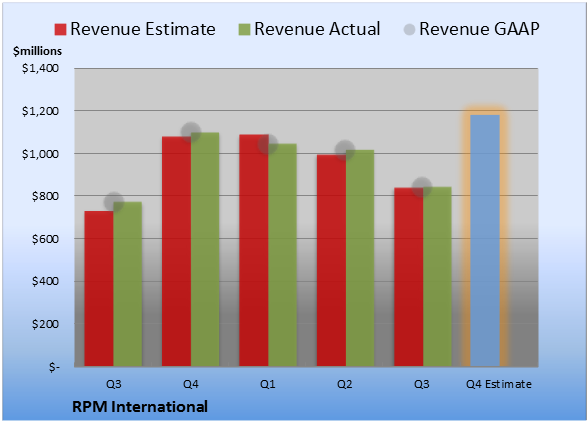Select the red estimate bar for Q1
588x422 pixels.
254,250
